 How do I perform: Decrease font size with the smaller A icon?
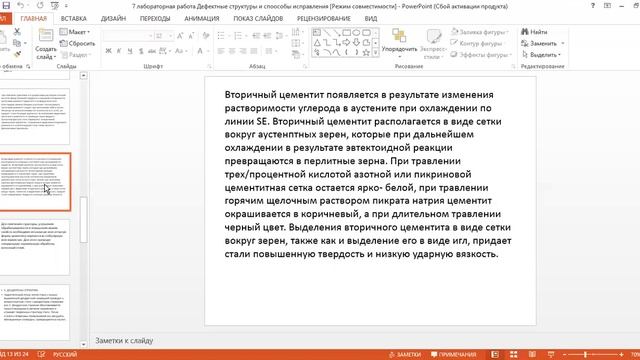click(191, 36)
